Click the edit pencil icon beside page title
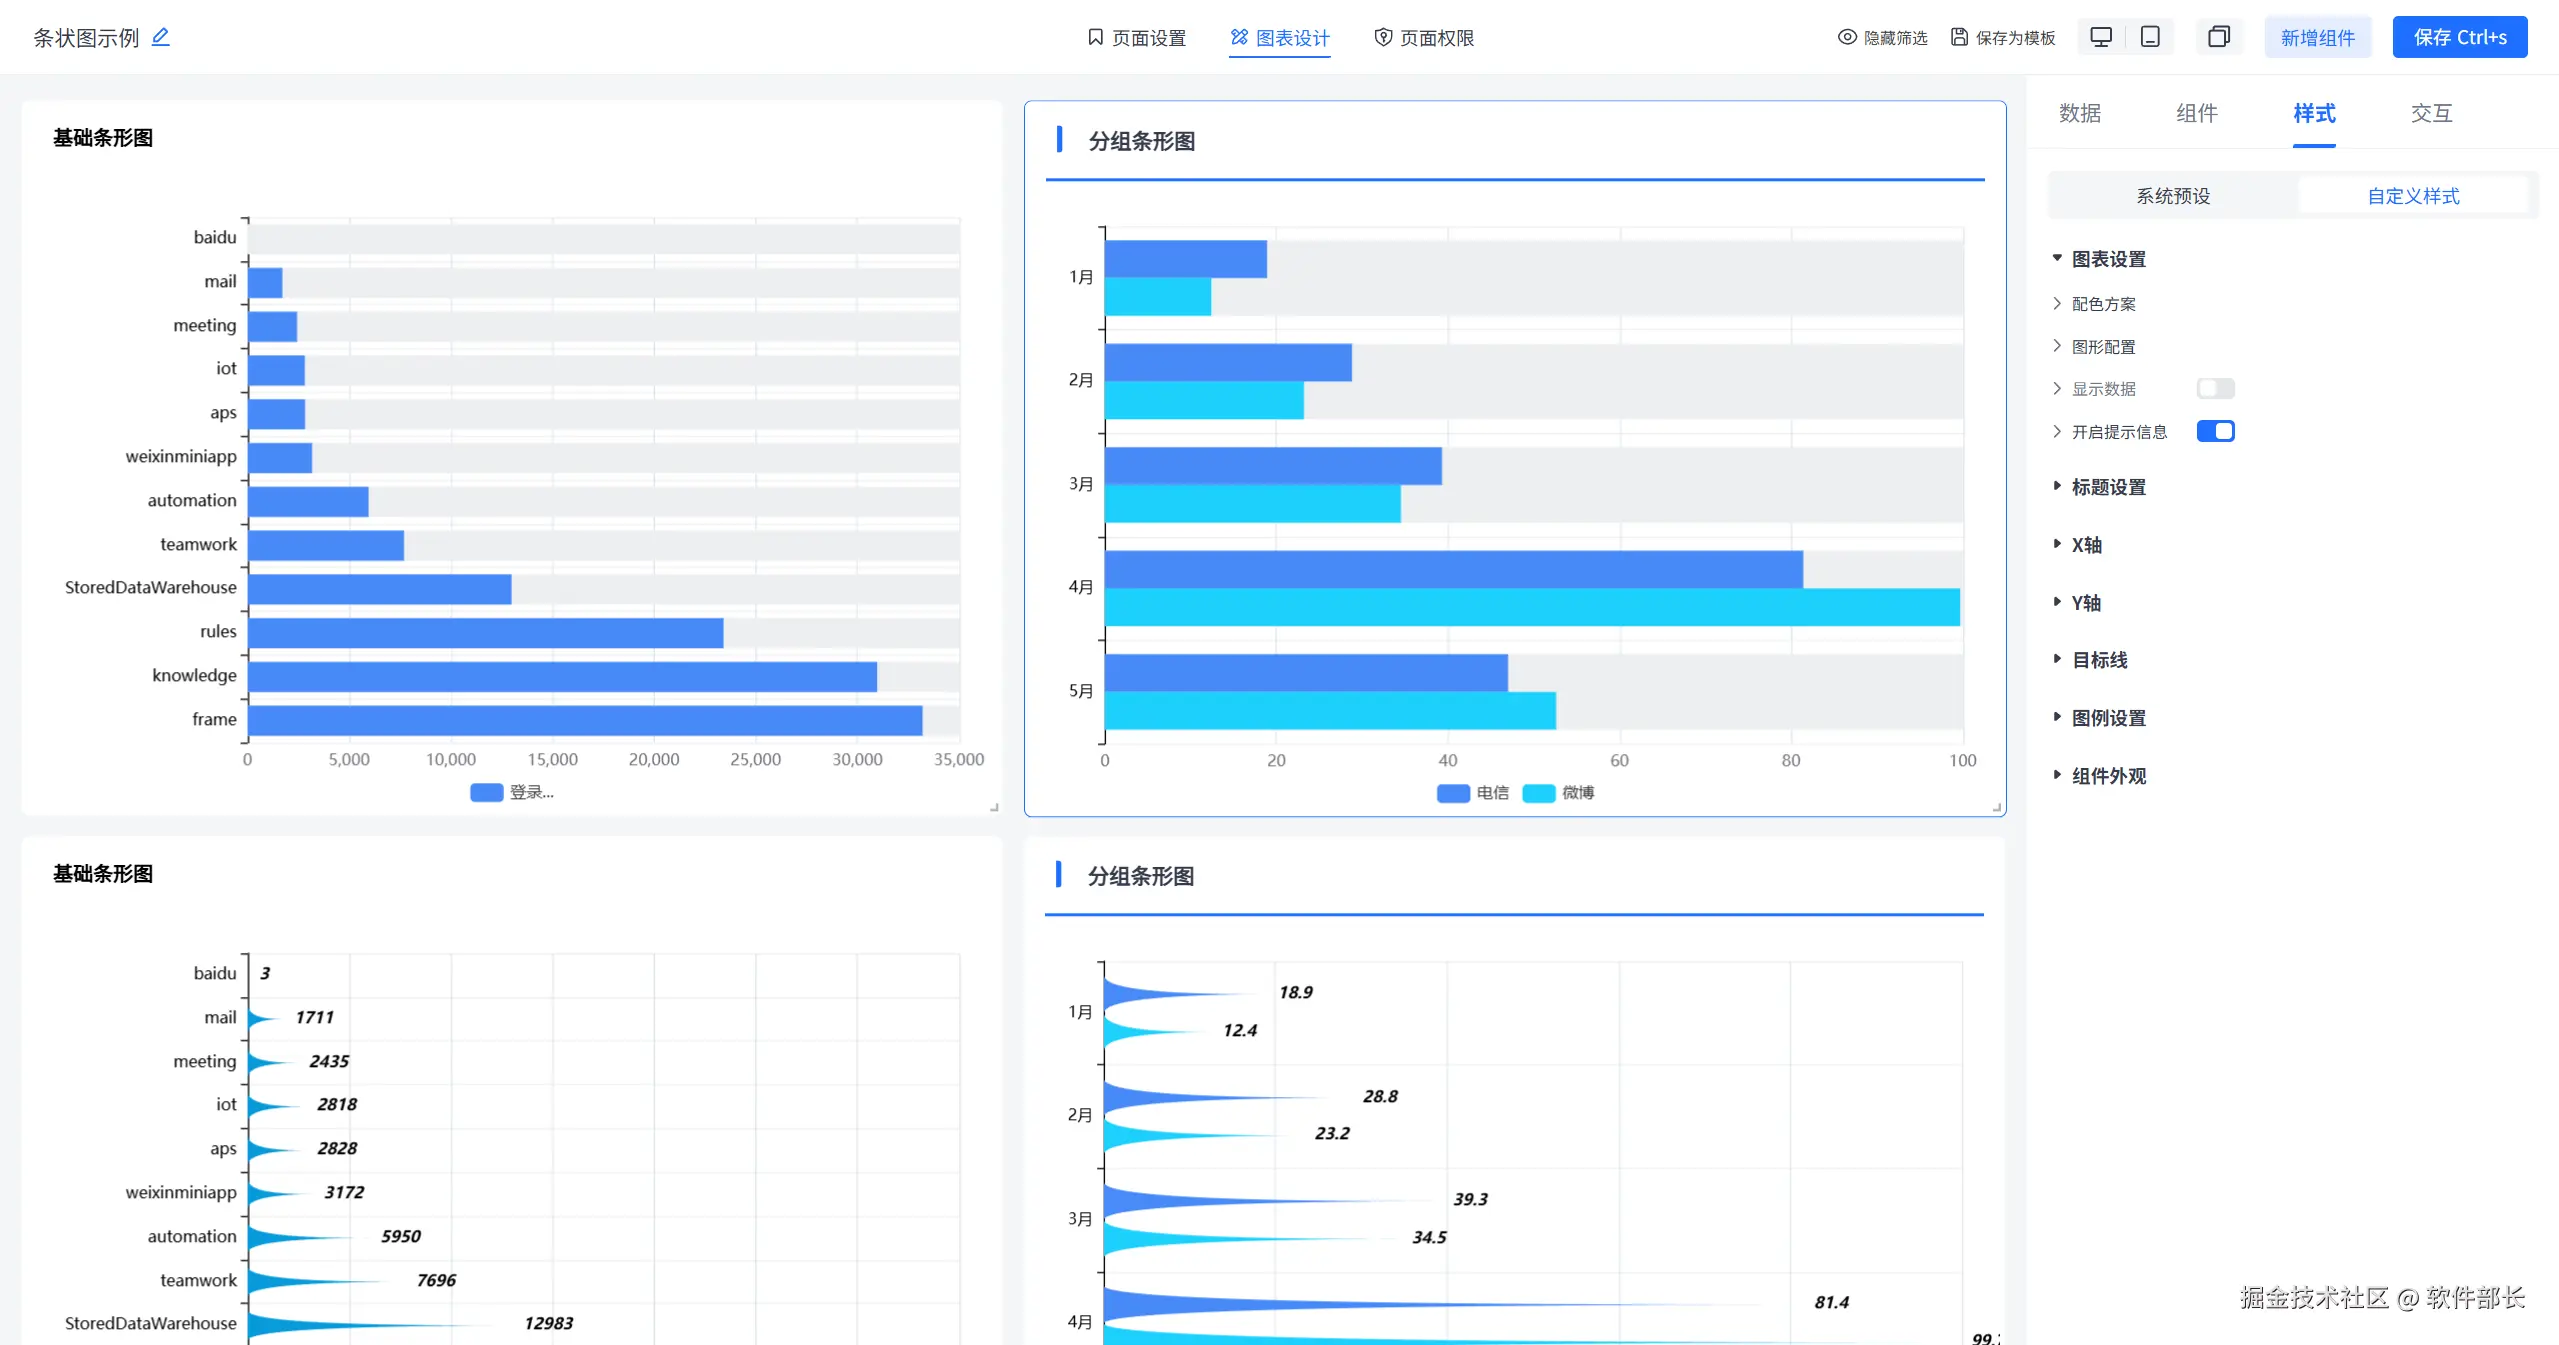The image size is (2559, 1345). (160, 37)
